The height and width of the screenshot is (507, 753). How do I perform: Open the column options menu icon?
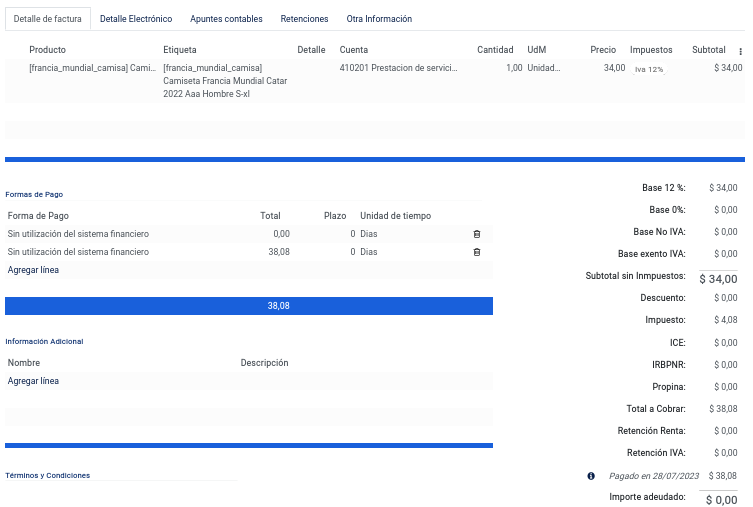coord(740,51)
